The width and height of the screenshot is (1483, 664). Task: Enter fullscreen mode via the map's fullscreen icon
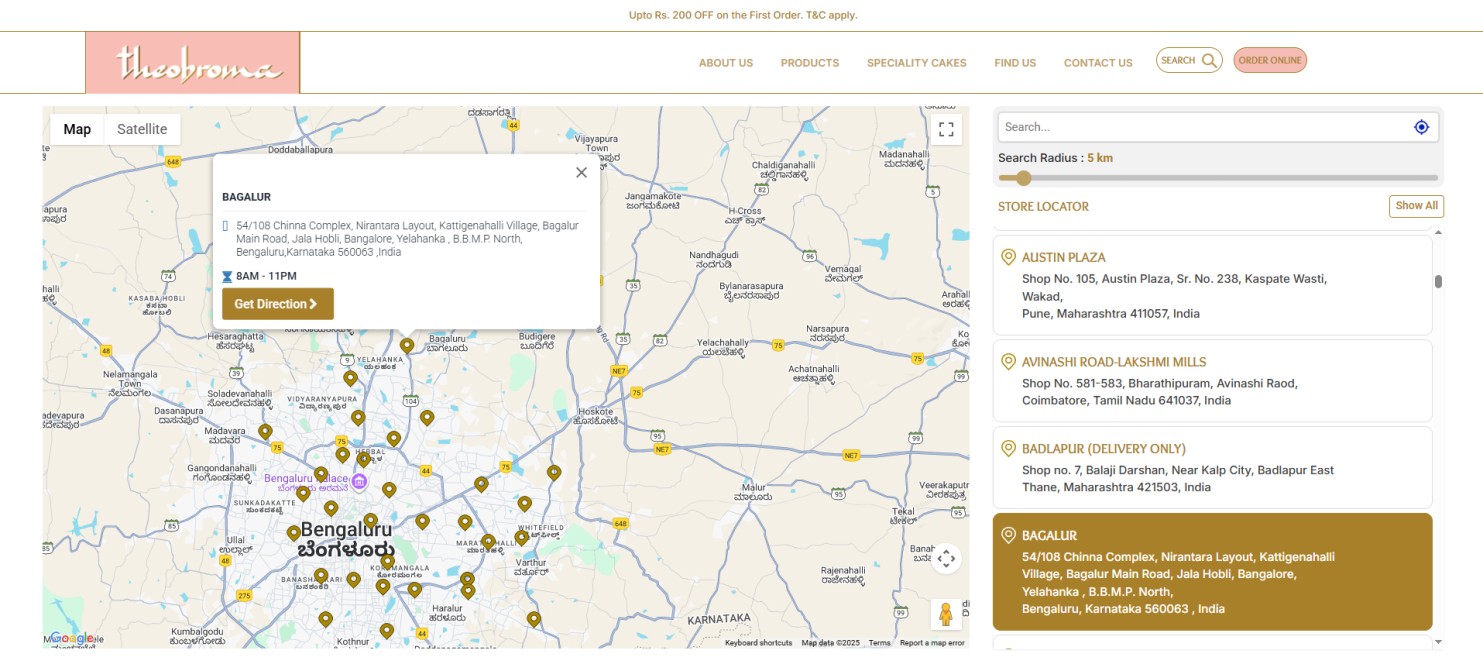pos(946,128)
